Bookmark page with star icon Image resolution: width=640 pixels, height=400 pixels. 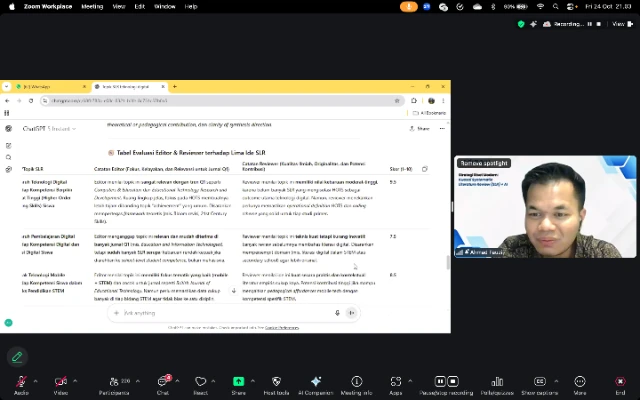tap(397, 100)
